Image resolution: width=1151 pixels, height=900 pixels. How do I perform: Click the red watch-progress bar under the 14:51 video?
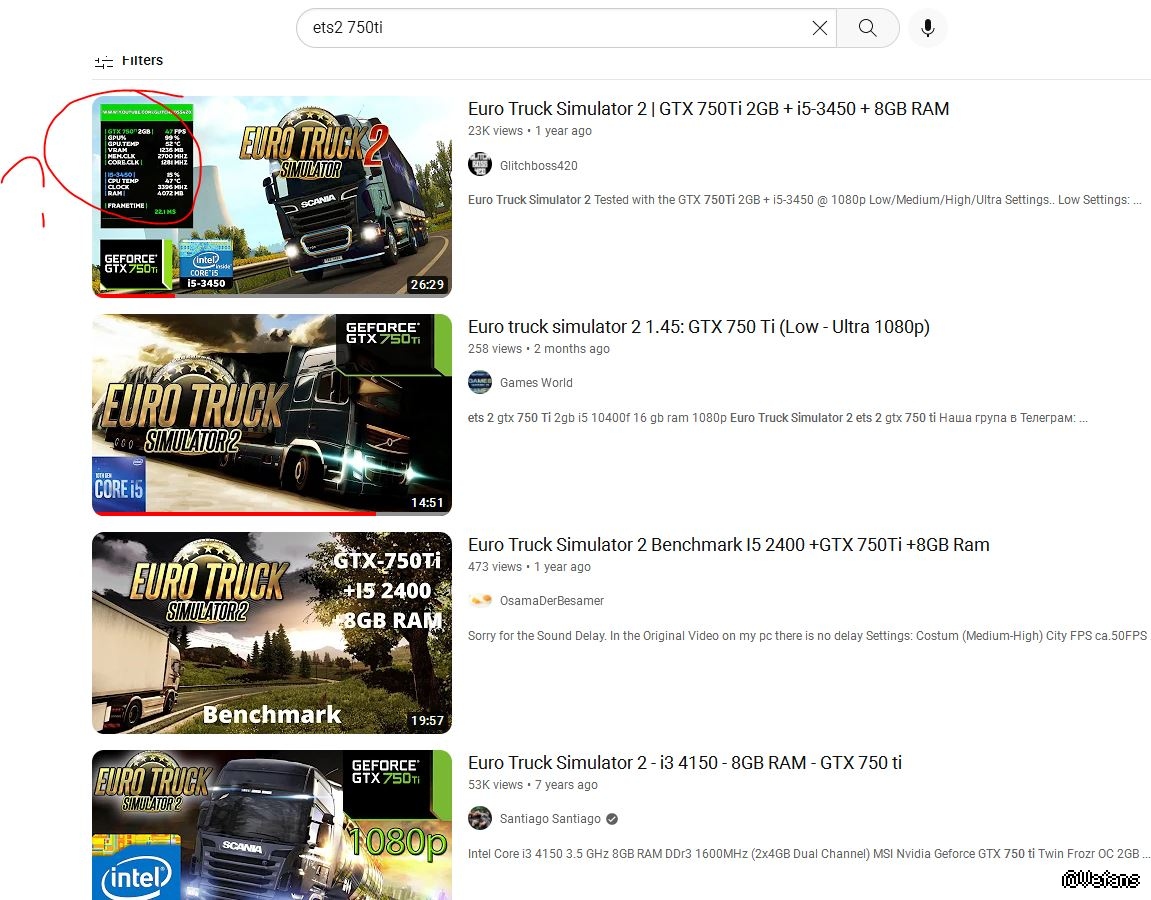click(x=235, y=514)
